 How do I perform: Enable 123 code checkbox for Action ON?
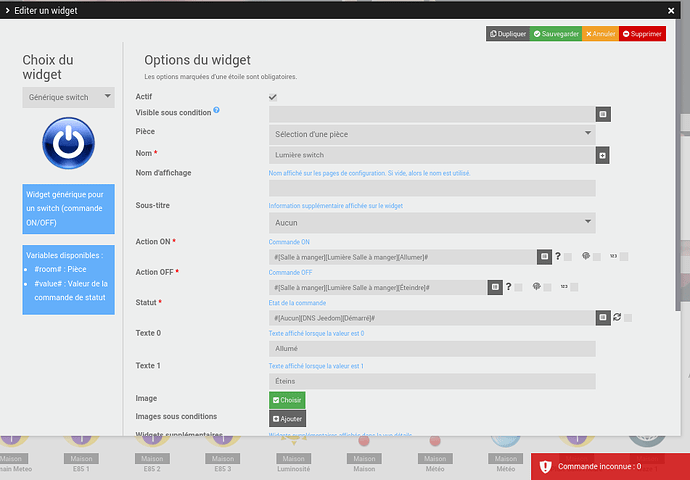(x=624, y=257)
